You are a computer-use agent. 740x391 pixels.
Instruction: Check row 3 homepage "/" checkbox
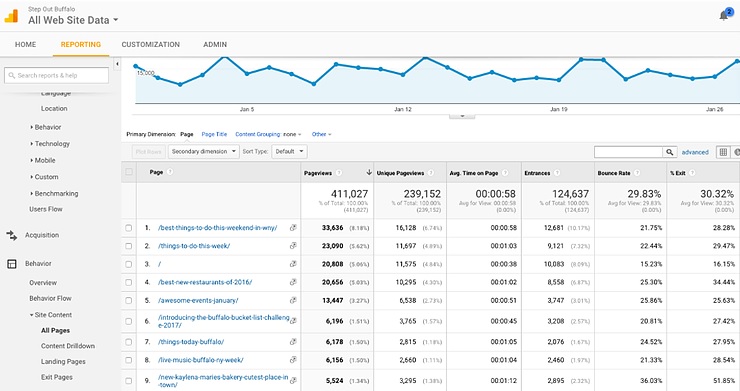tap(128, 264)
